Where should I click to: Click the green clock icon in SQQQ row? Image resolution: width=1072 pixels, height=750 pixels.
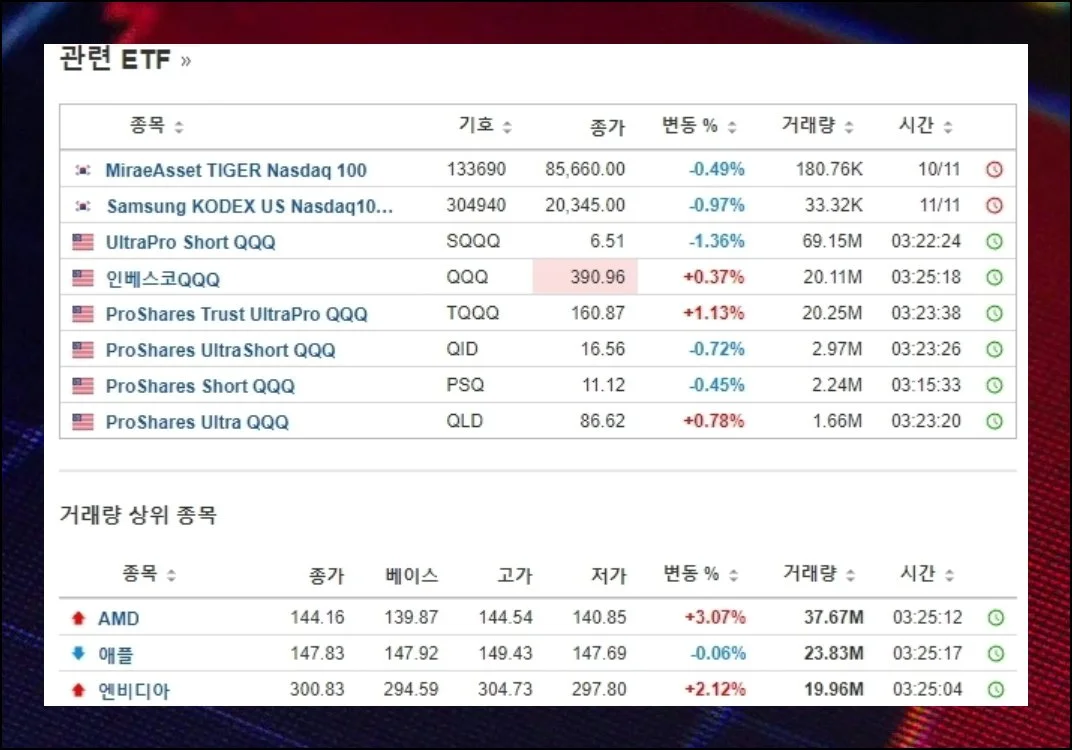[994, 242]
